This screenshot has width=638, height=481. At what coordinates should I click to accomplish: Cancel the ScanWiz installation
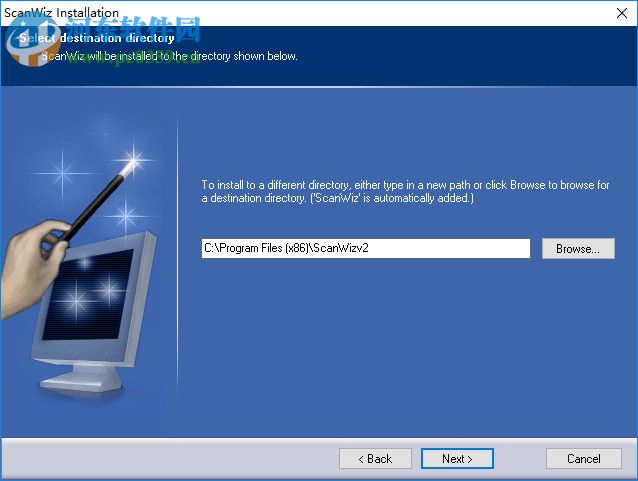583,459
